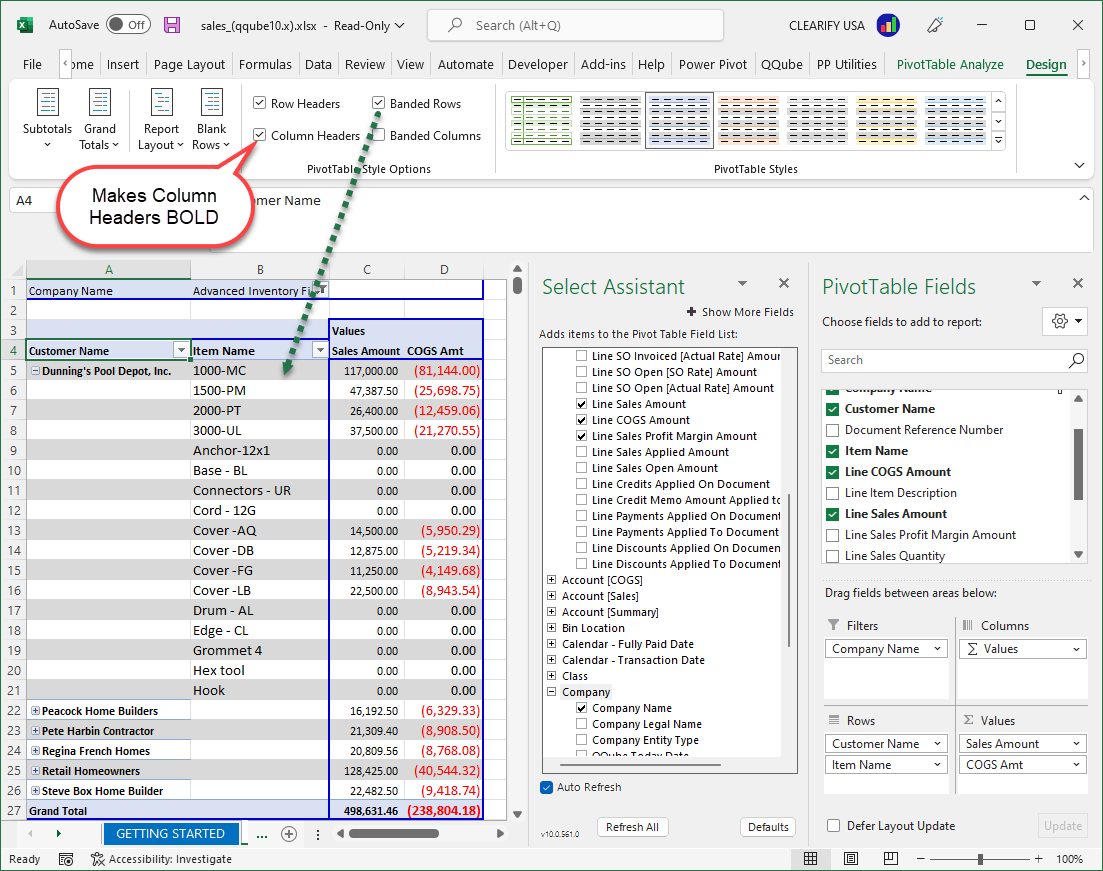Click the macro recording icon in status bar
This screenshot has height=871, width=1103.
click(x=66, y=859)
